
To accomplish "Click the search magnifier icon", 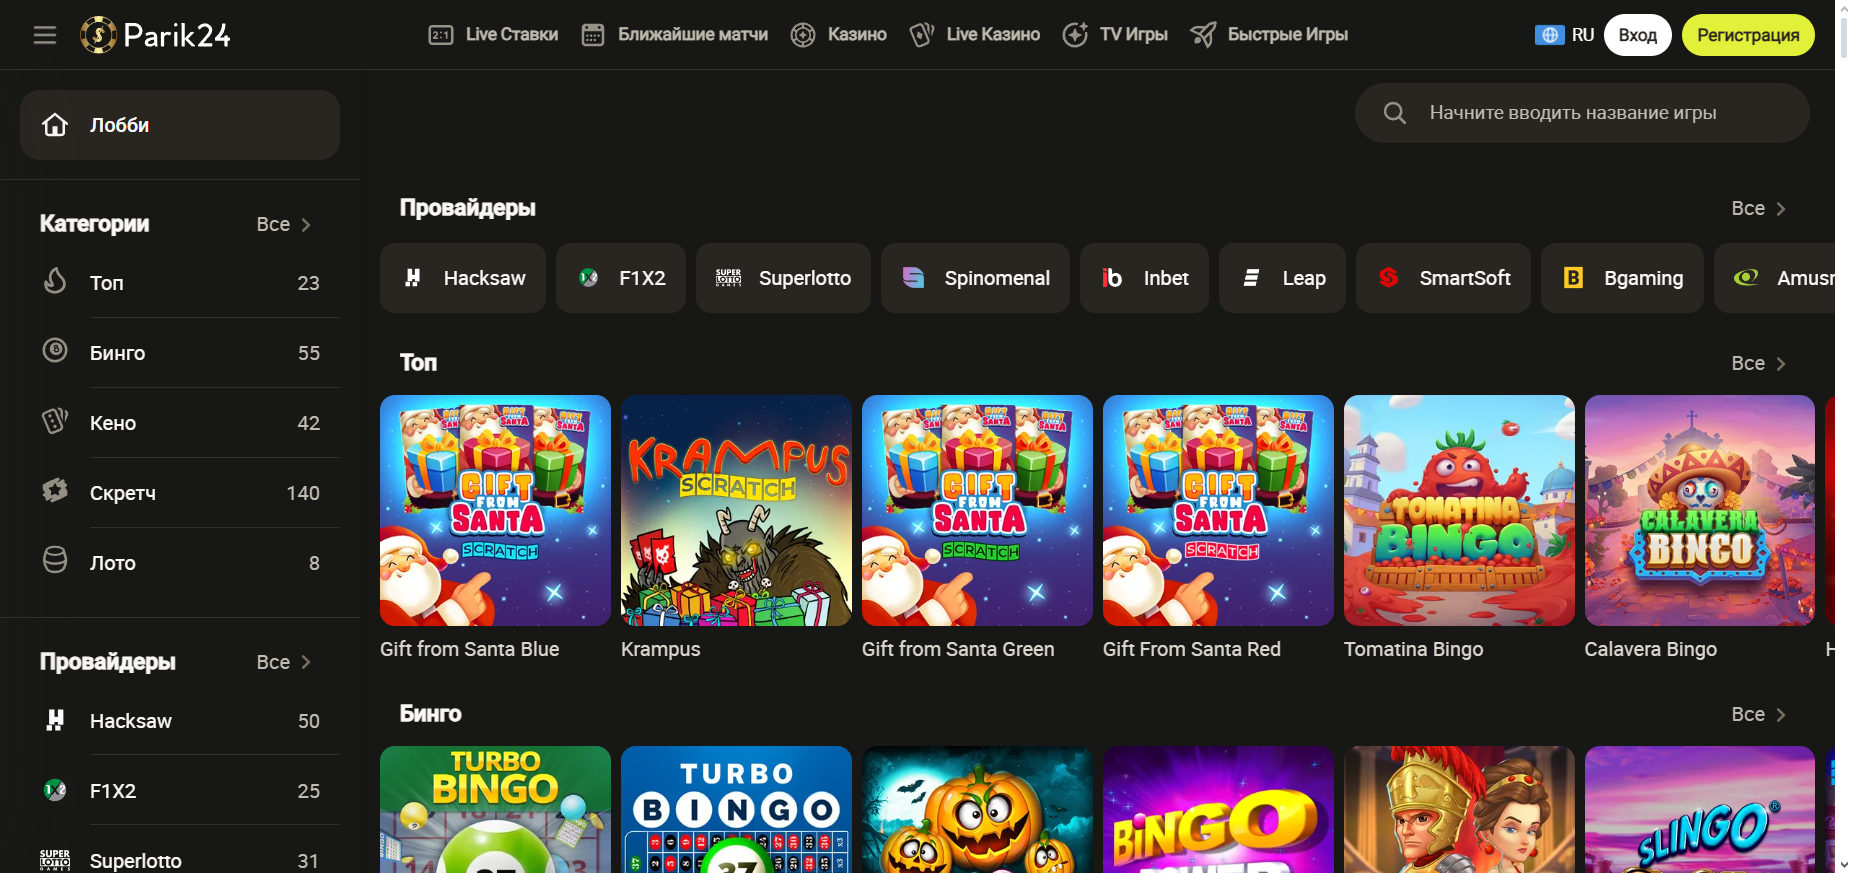I will (1395, 113).
